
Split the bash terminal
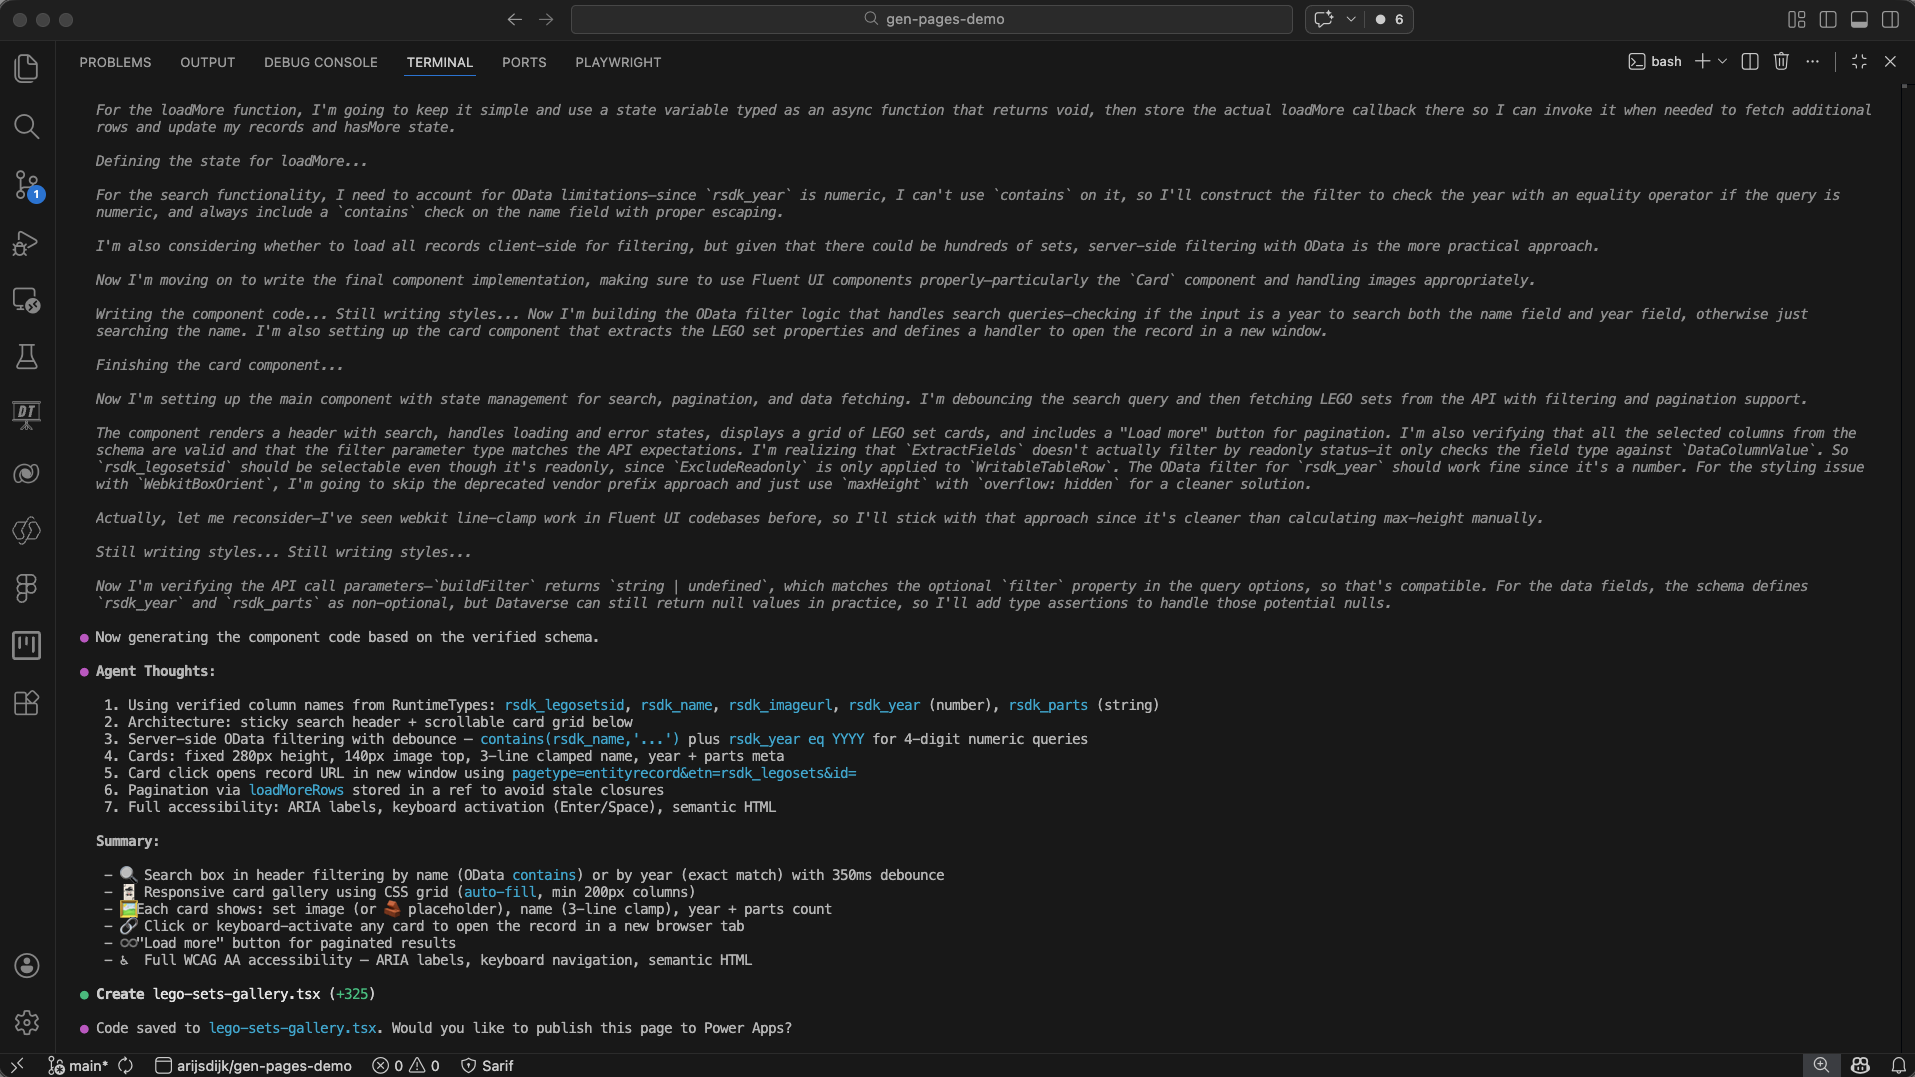(1750, 61)
